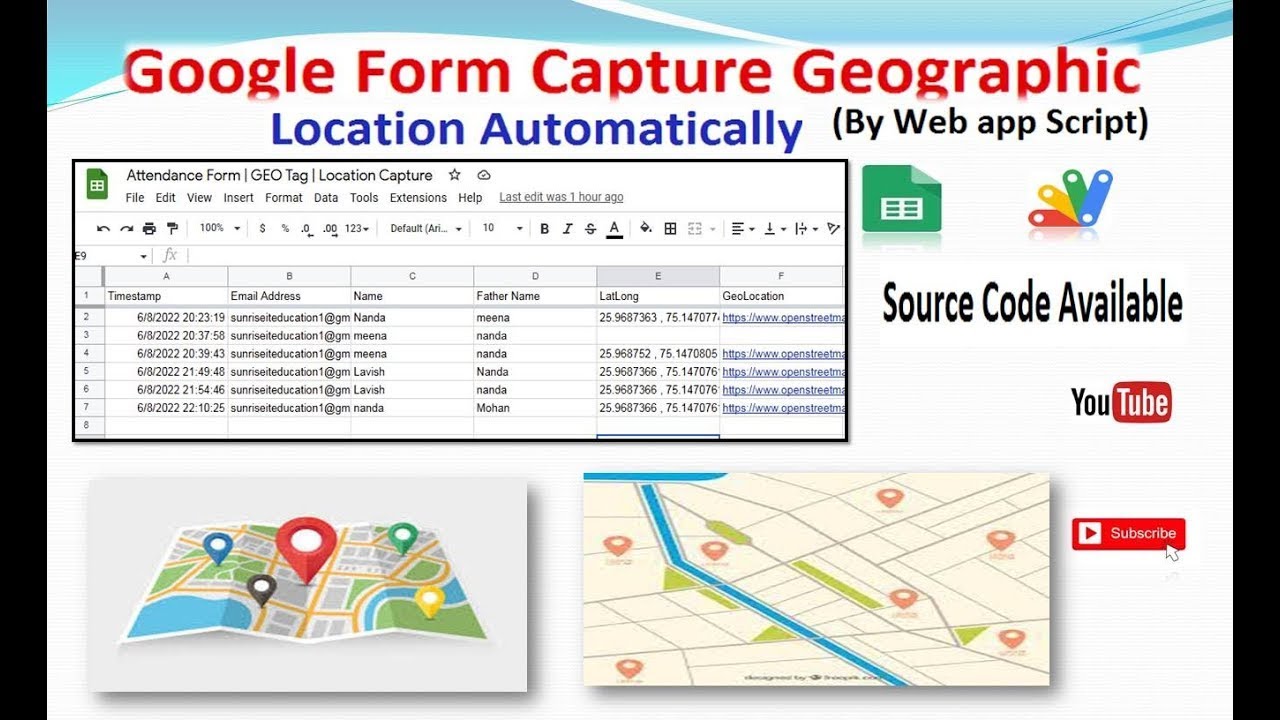Image resolution: width=1280 pixels, height=720 pixels.
Task: Open the borders tool
Action: click(x=670, y=229)
